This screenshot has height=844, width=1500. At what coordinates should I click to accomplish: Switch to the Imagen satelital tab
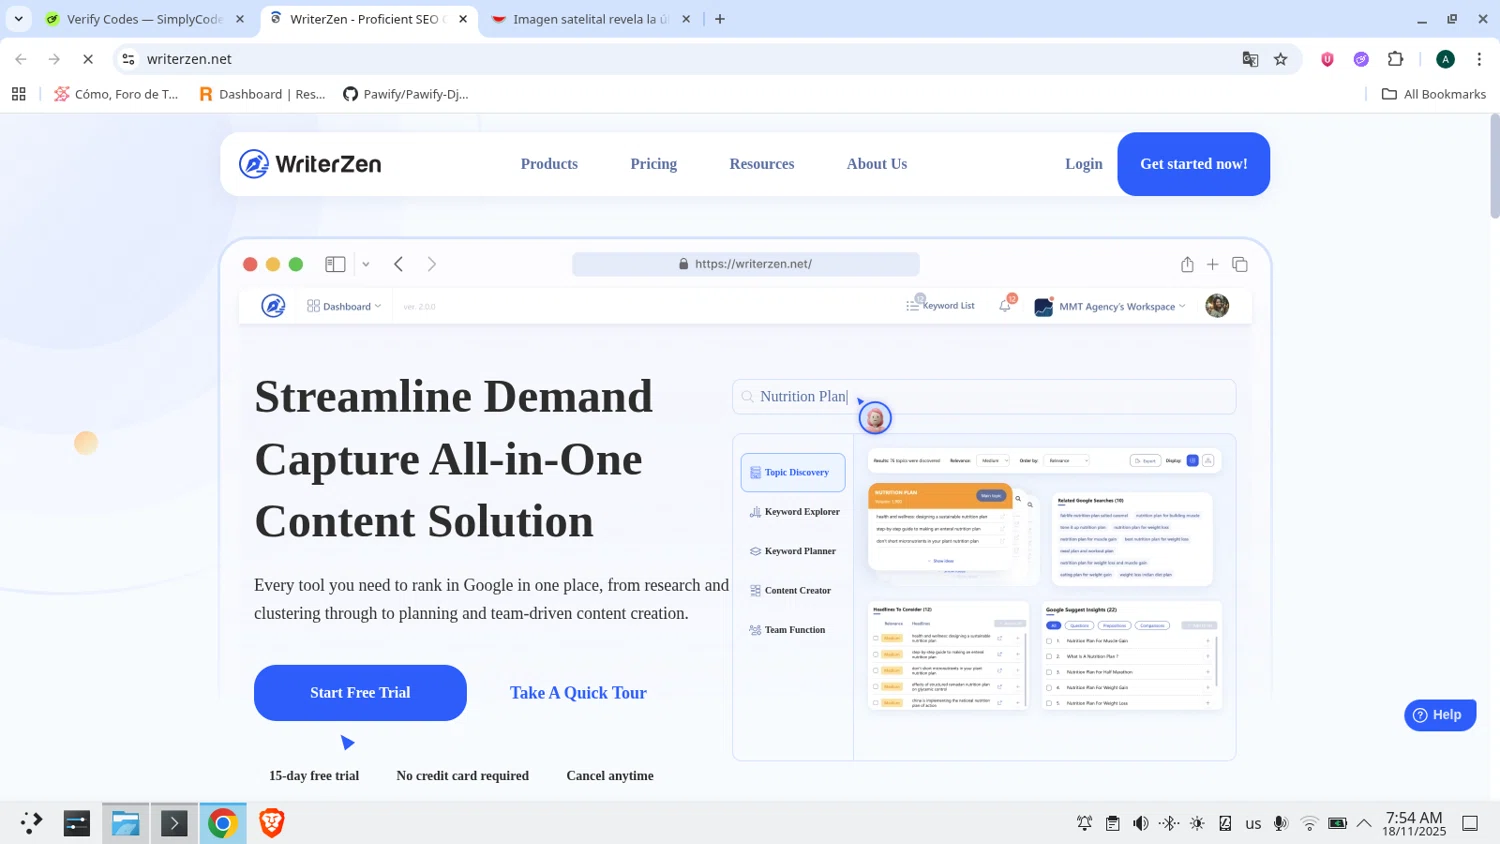click(x=590, y=19)
